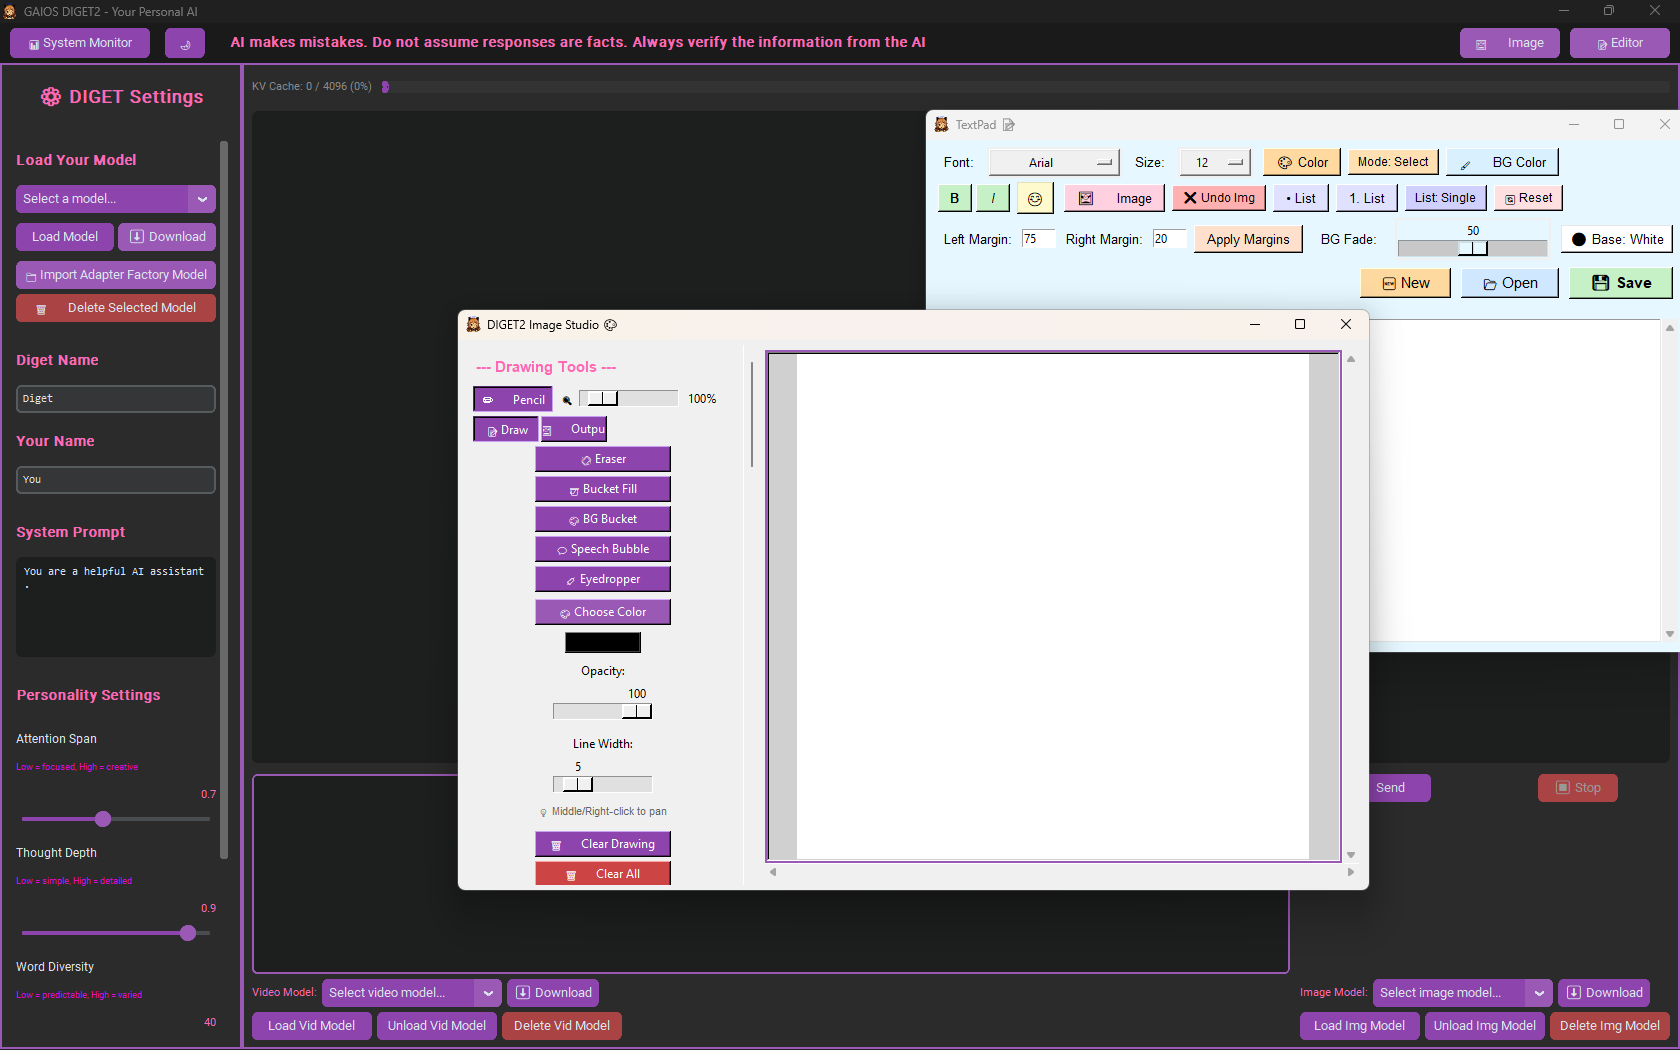Expand the video model dropdown
The image size is (1680, 1050).
[x=488, y=992]
